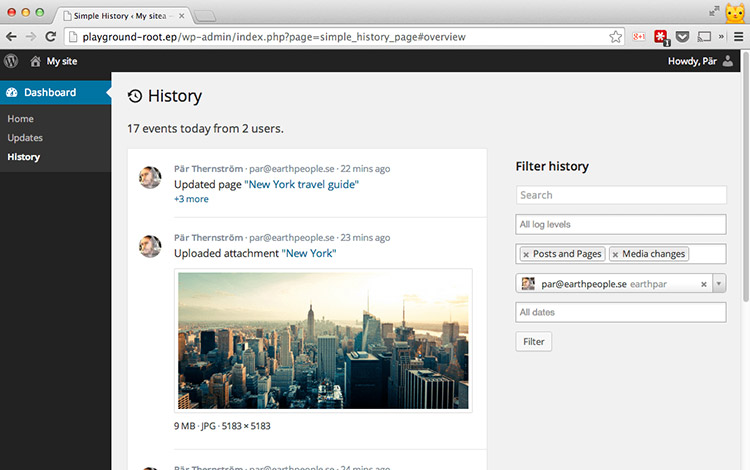Remove the Media changes filter tag
The width and height of the screenshot is (750, 470).
point(615,254)
